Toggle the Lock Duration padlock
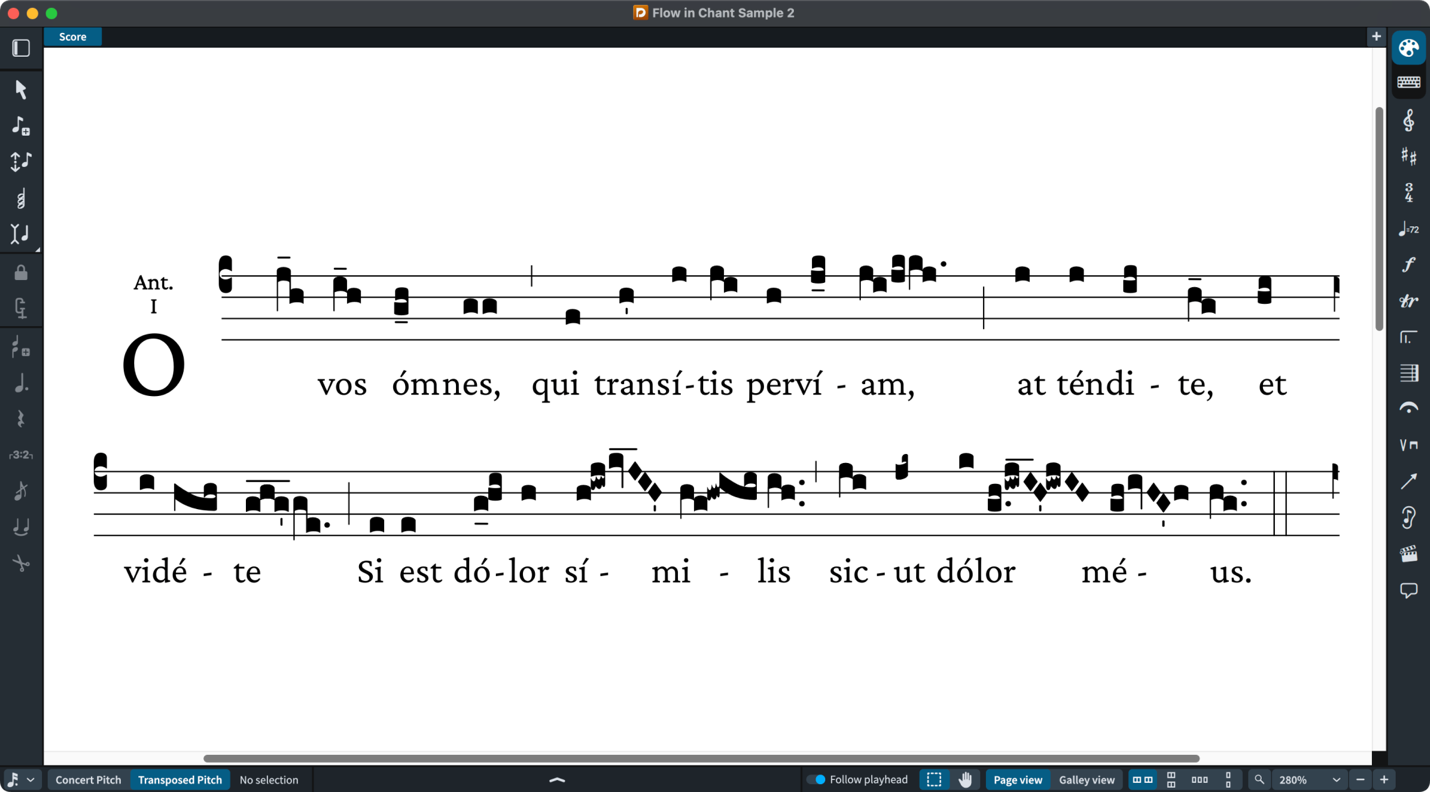1430x792 pixels. (x=21, y=272)
